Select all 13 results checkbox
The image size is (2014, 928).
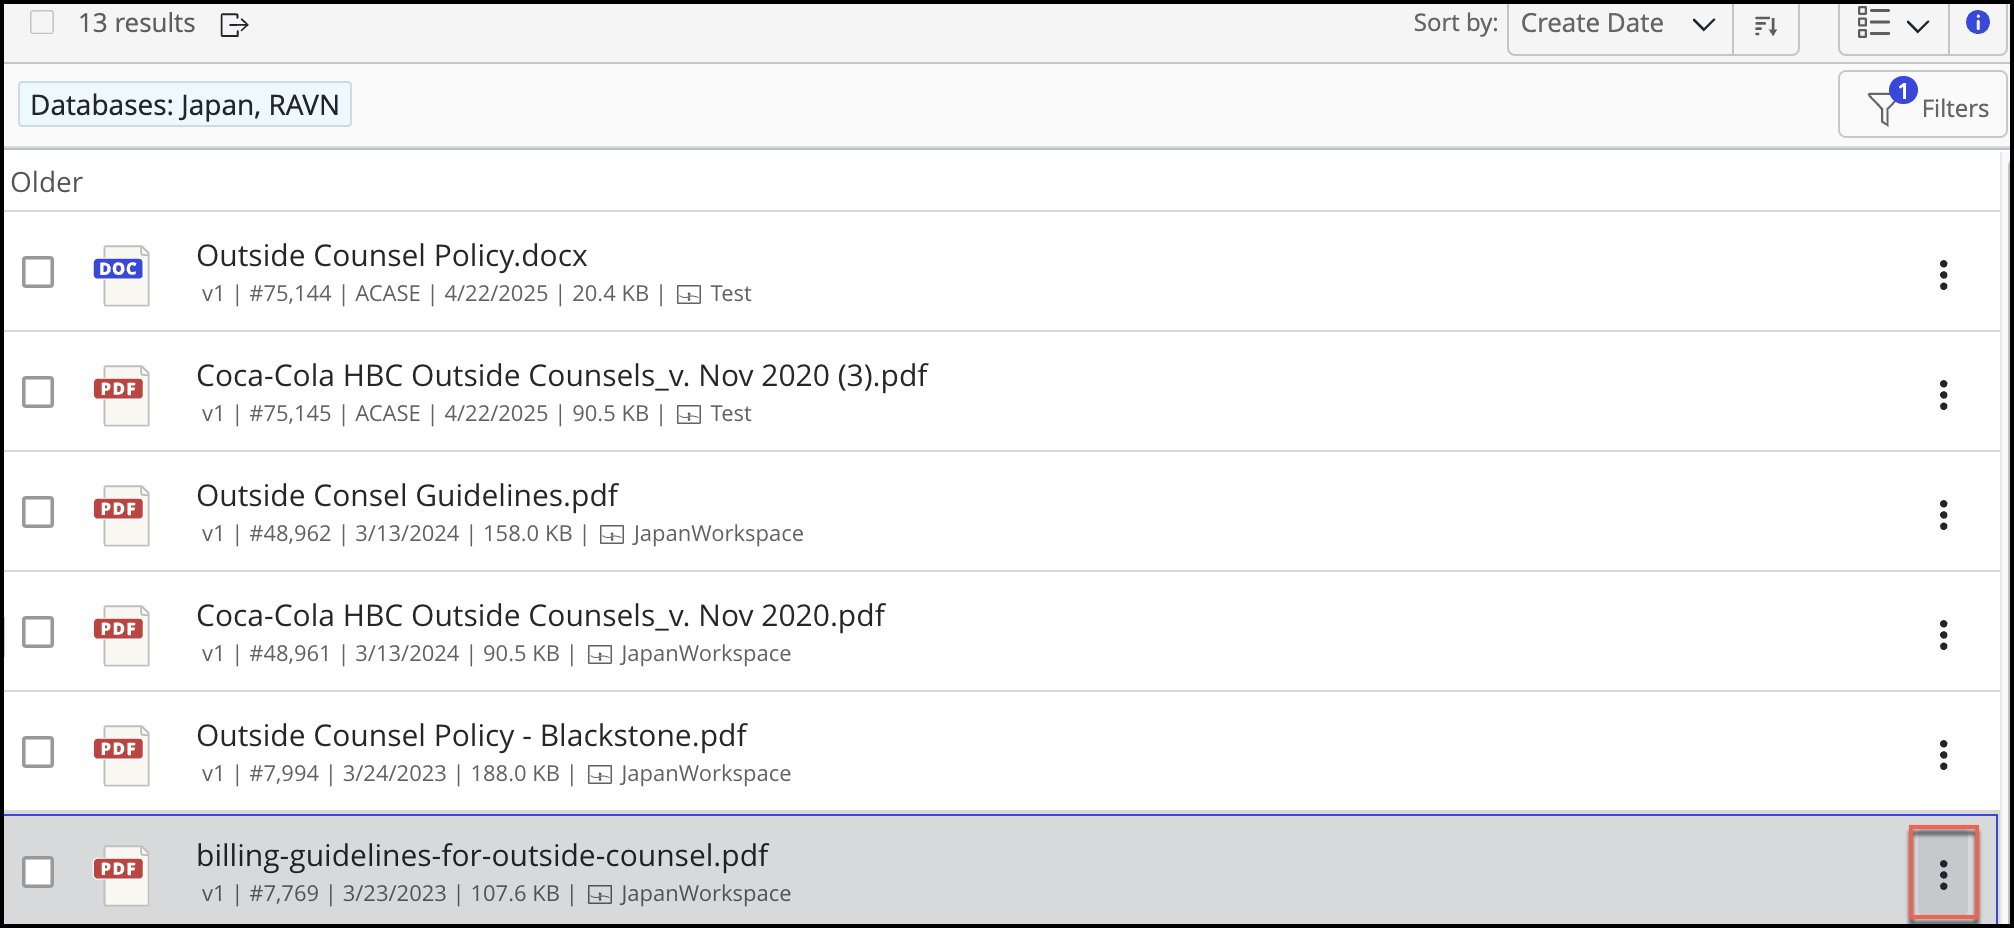pyautogui.click(x=42, y=23)
